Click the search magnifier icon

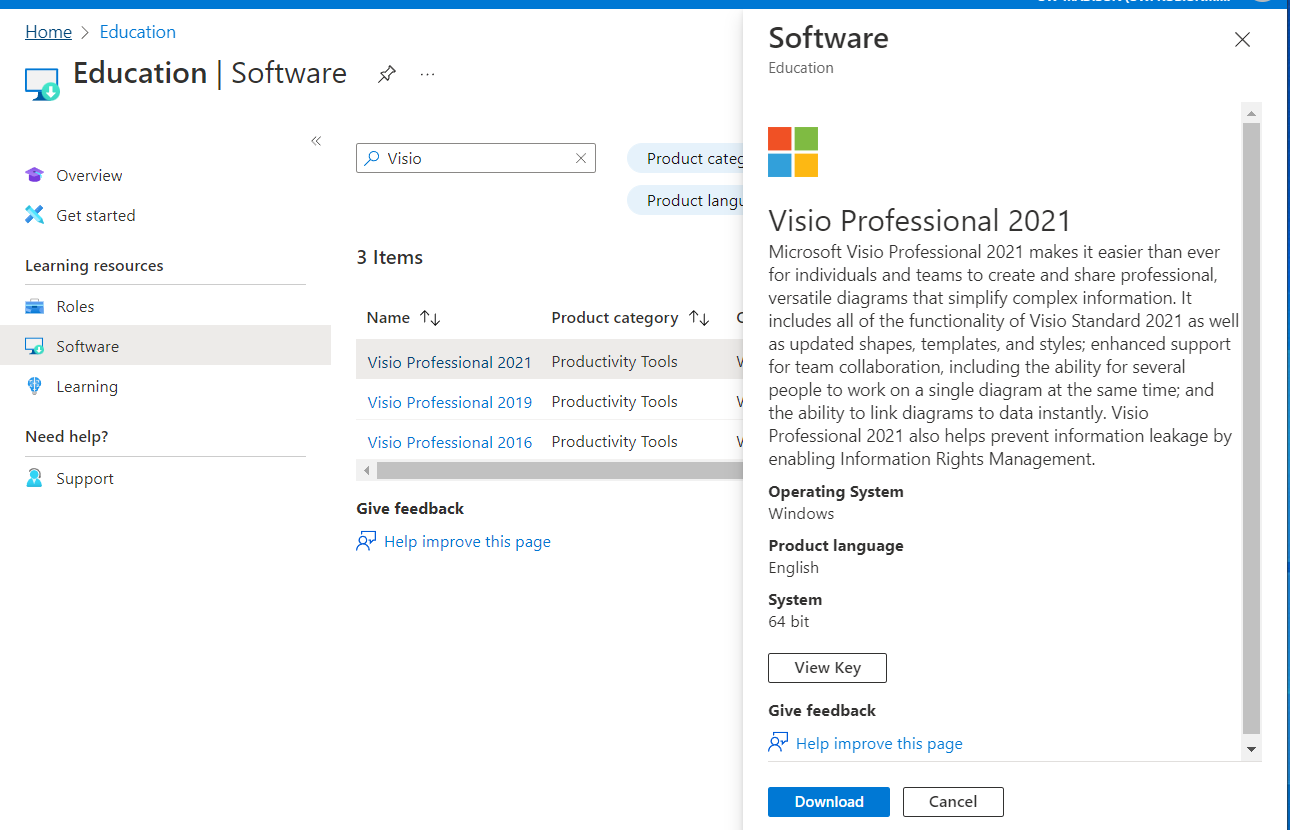(x=372, y=158)
